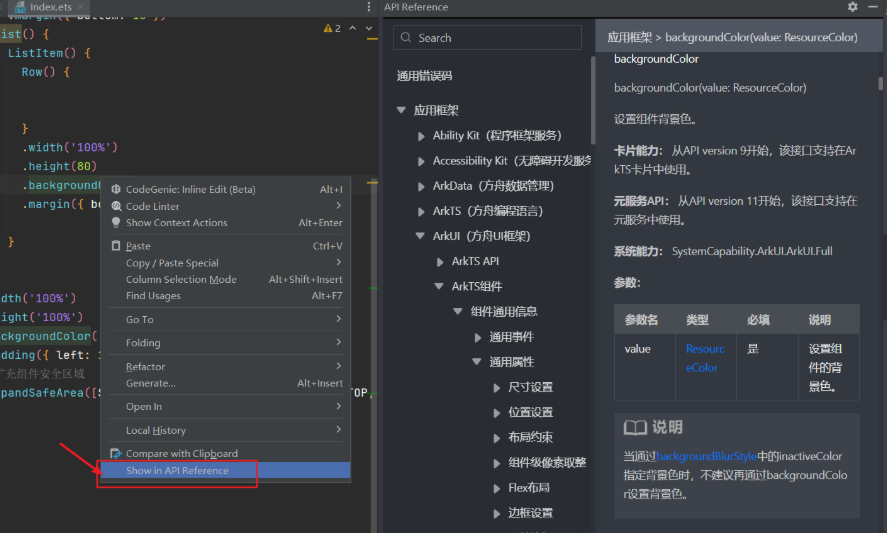
Task: Click the book icon beside 说明 note
Action: [635, 427]
